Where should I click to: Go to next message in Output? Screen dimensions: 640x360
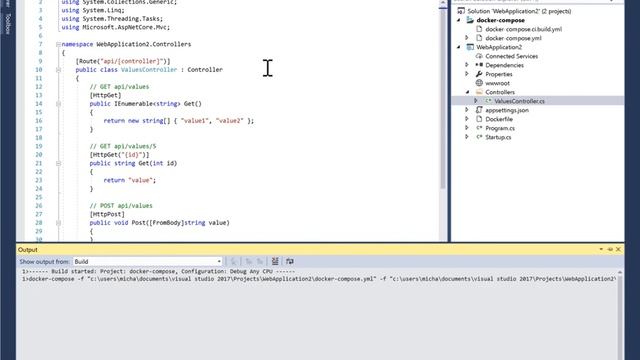pos(260,261)
